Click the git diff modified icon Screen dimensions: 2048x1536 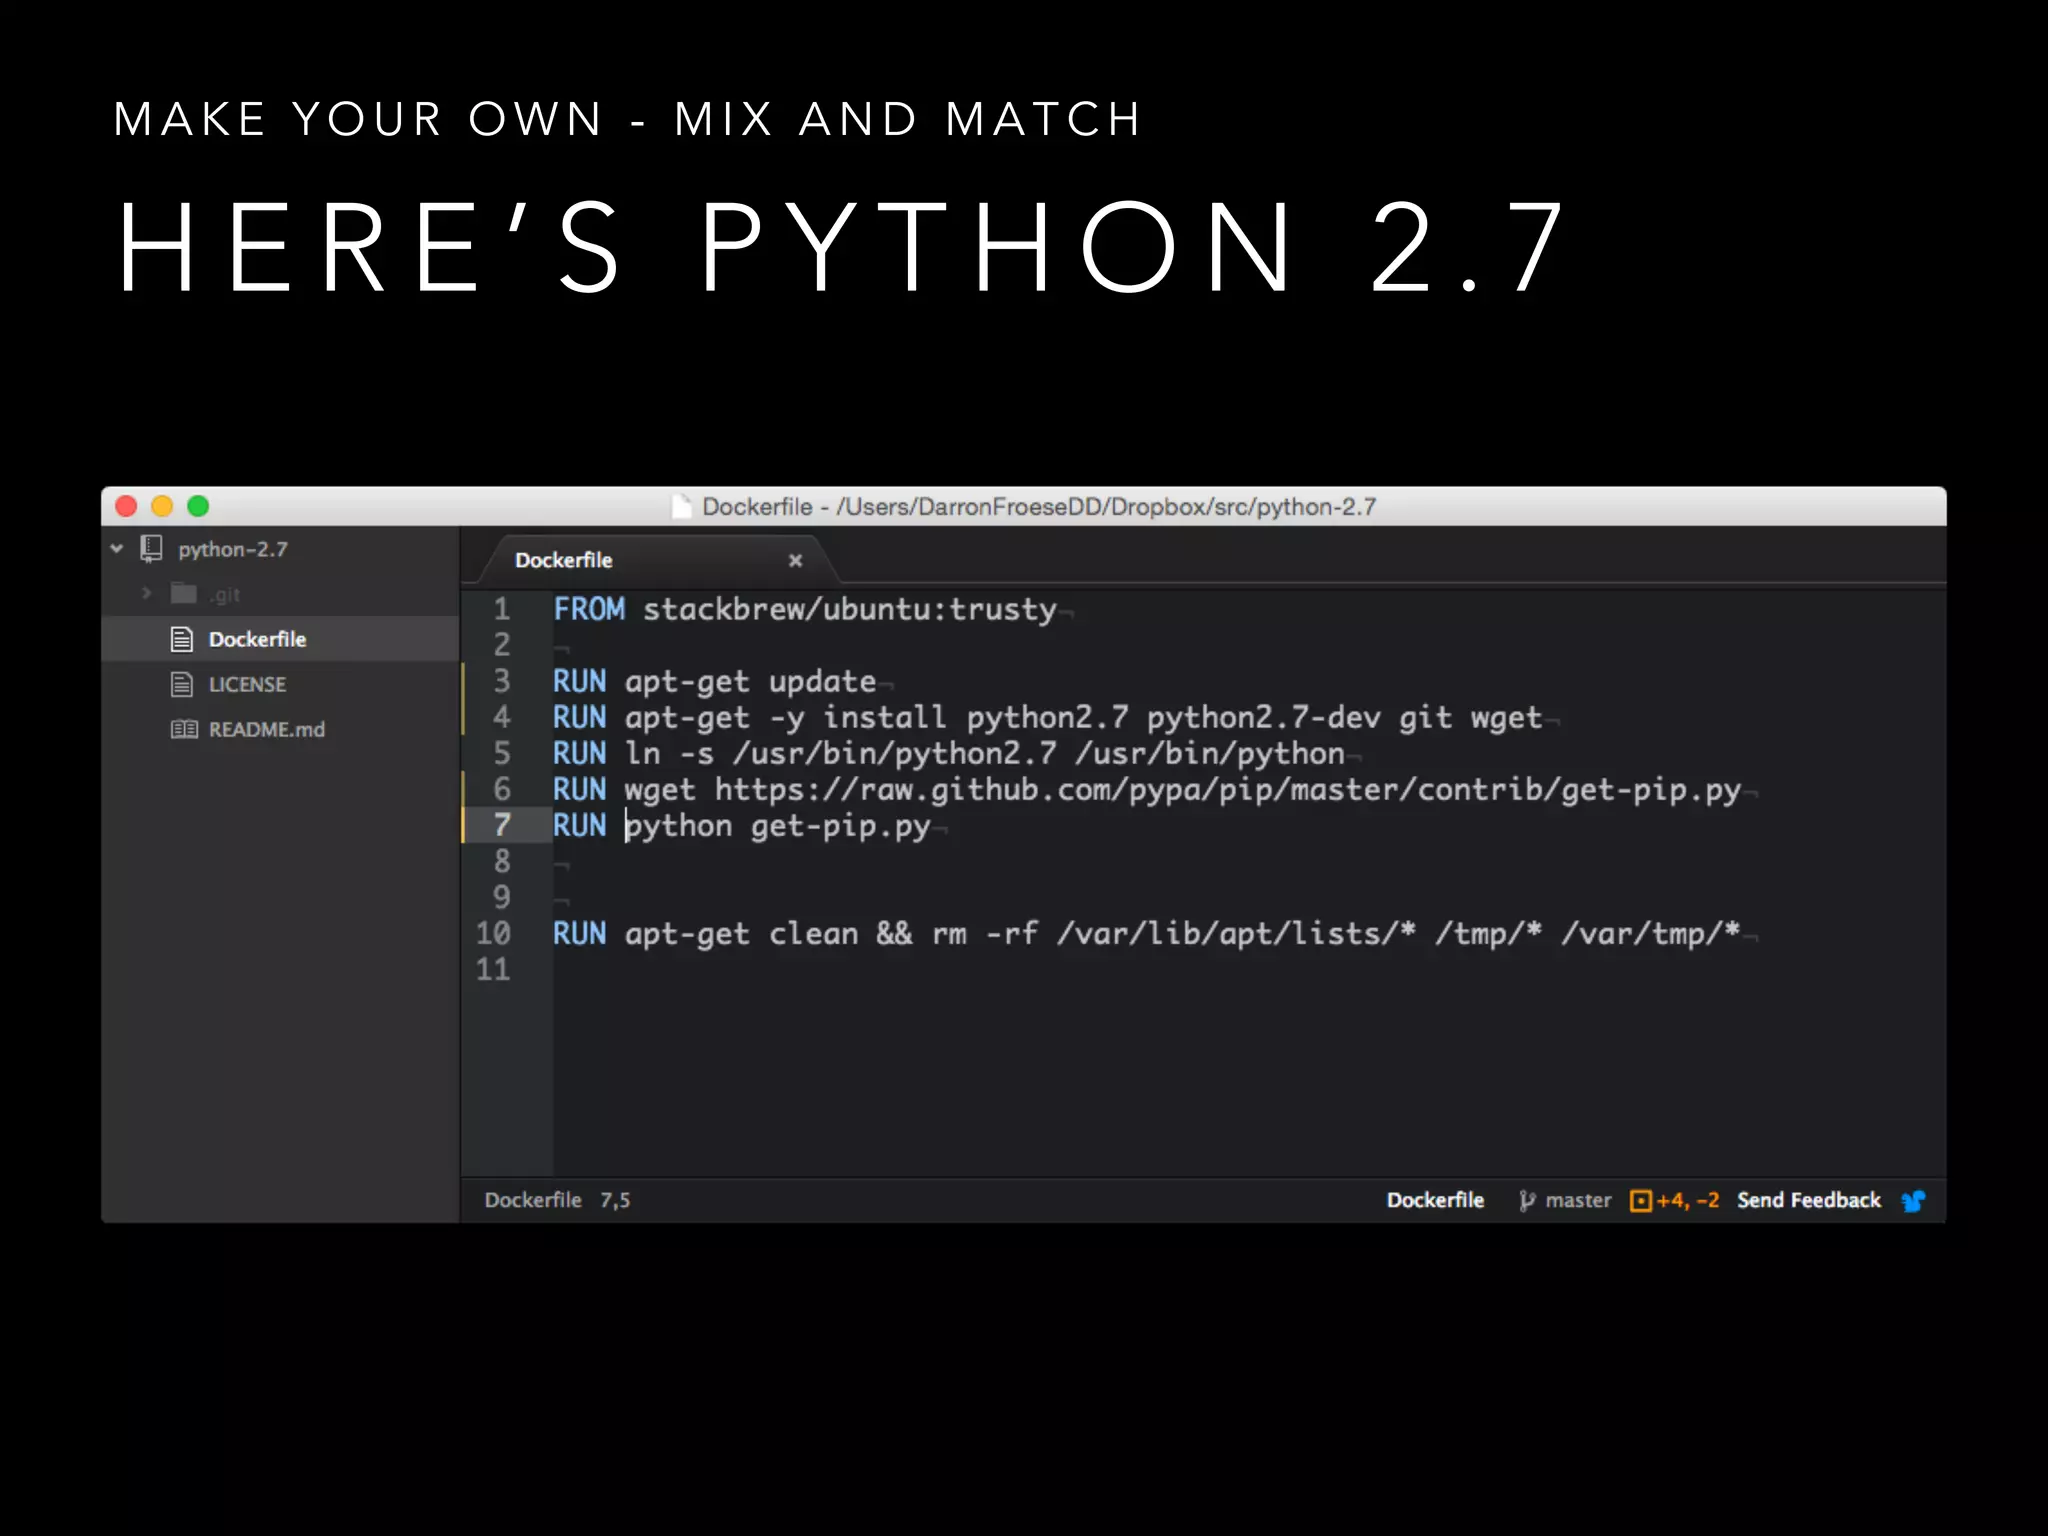(1640, 1201)
